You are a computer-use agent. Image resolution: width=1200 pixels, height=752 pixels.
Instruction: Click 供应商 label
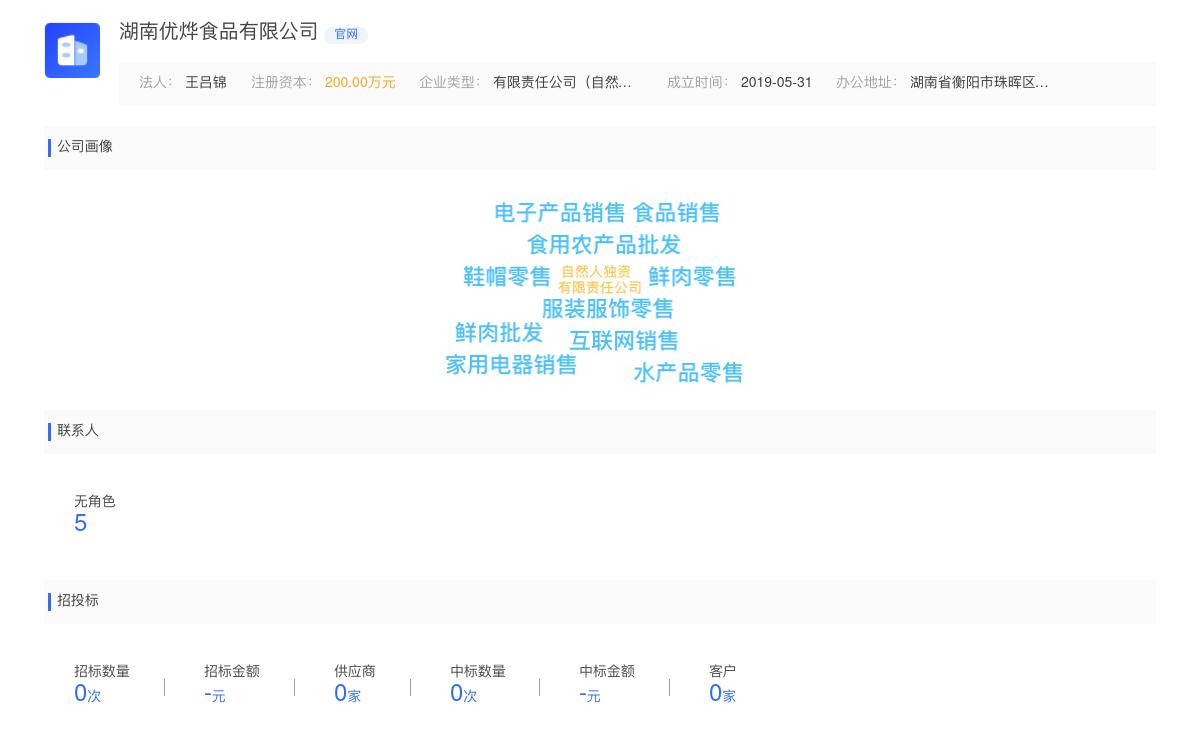coord(355,672)
